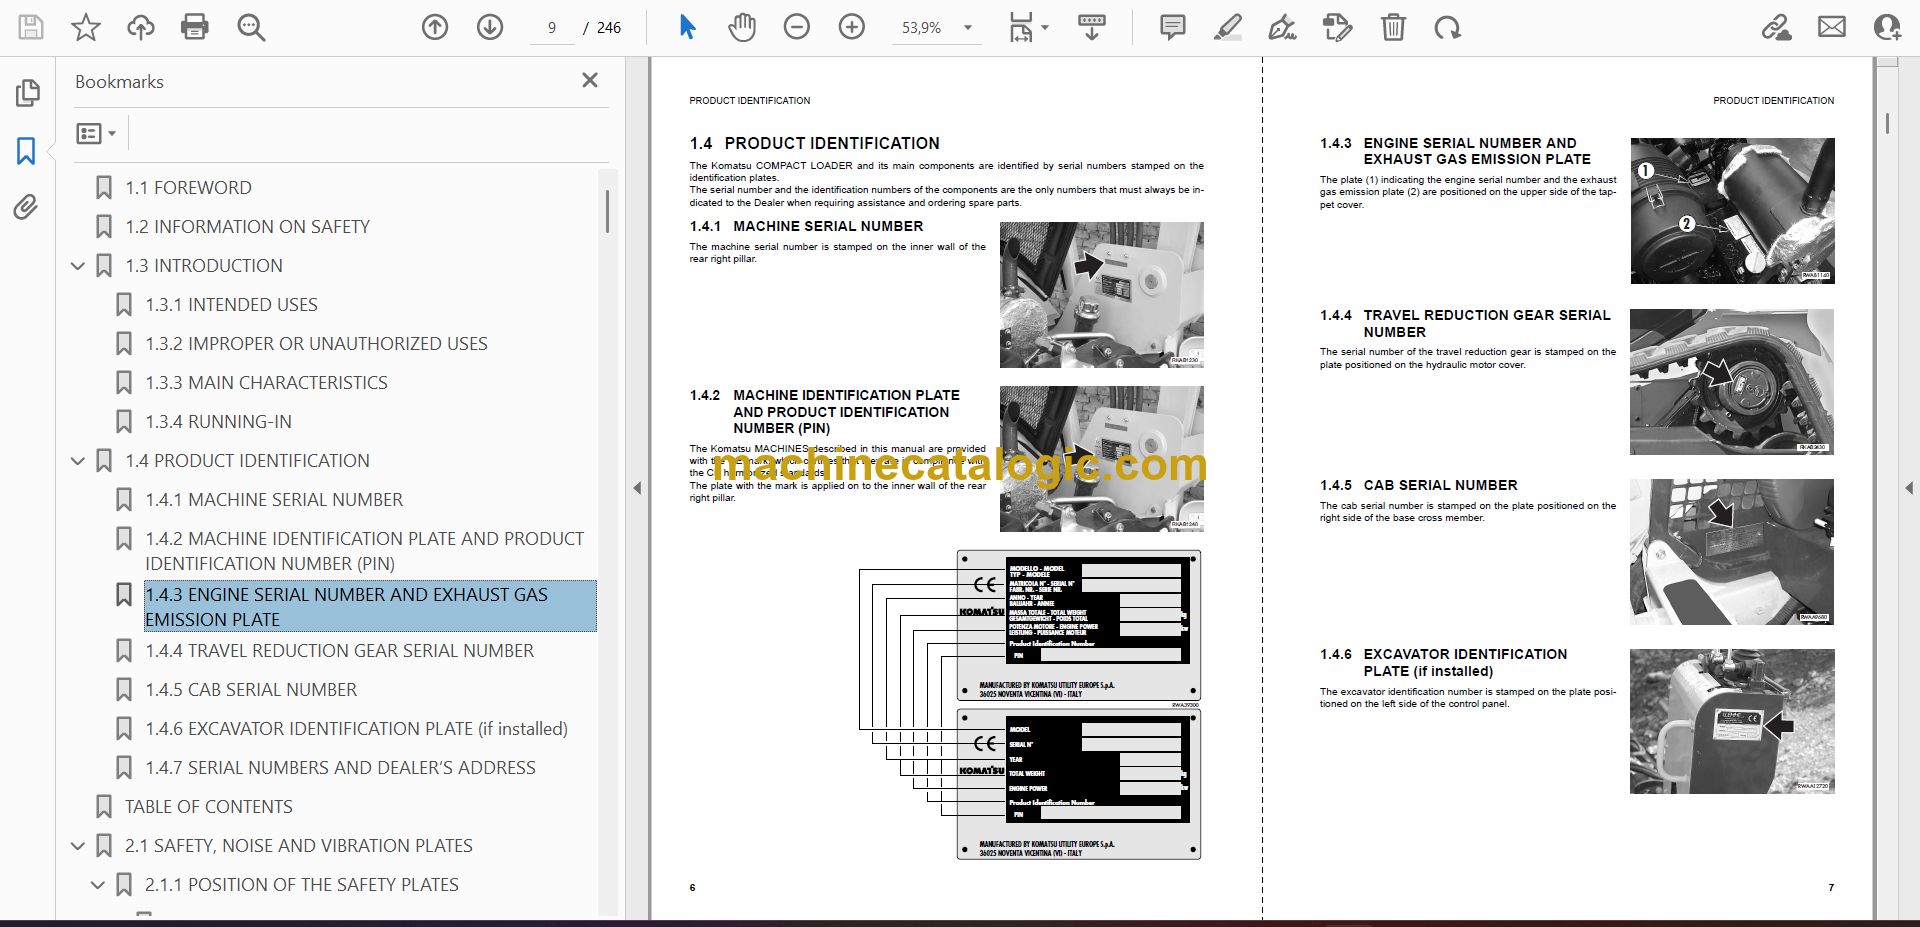Image resolution: width=1920 pixels, height=927 pixels.
Task: Open bookmark 1.3.2 IMPROPER OR UNAUTHORIZED USES
Action: 316,344
